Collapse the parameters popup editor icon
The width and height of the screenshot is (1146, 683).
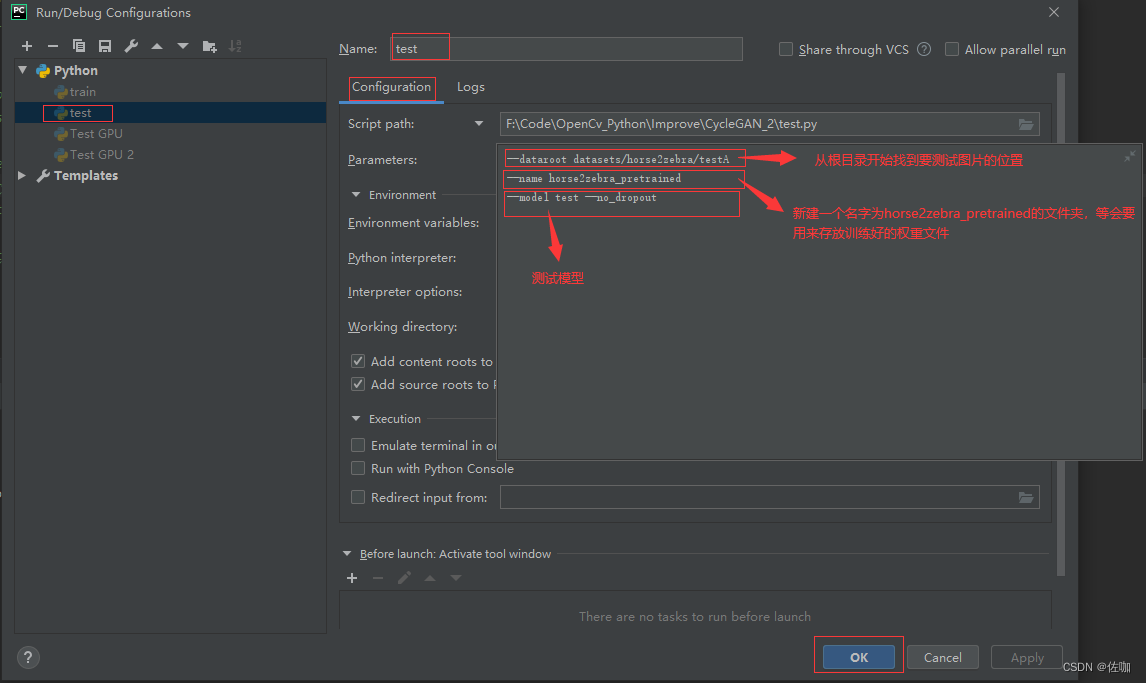tap(1129, 156)
